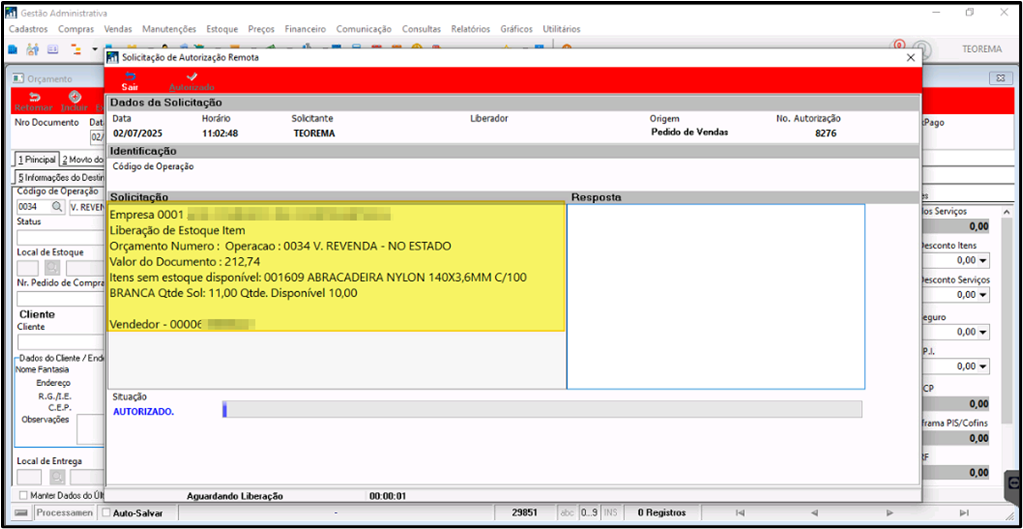Click the user avatar icon near TEOREMA

click(922, 50)
